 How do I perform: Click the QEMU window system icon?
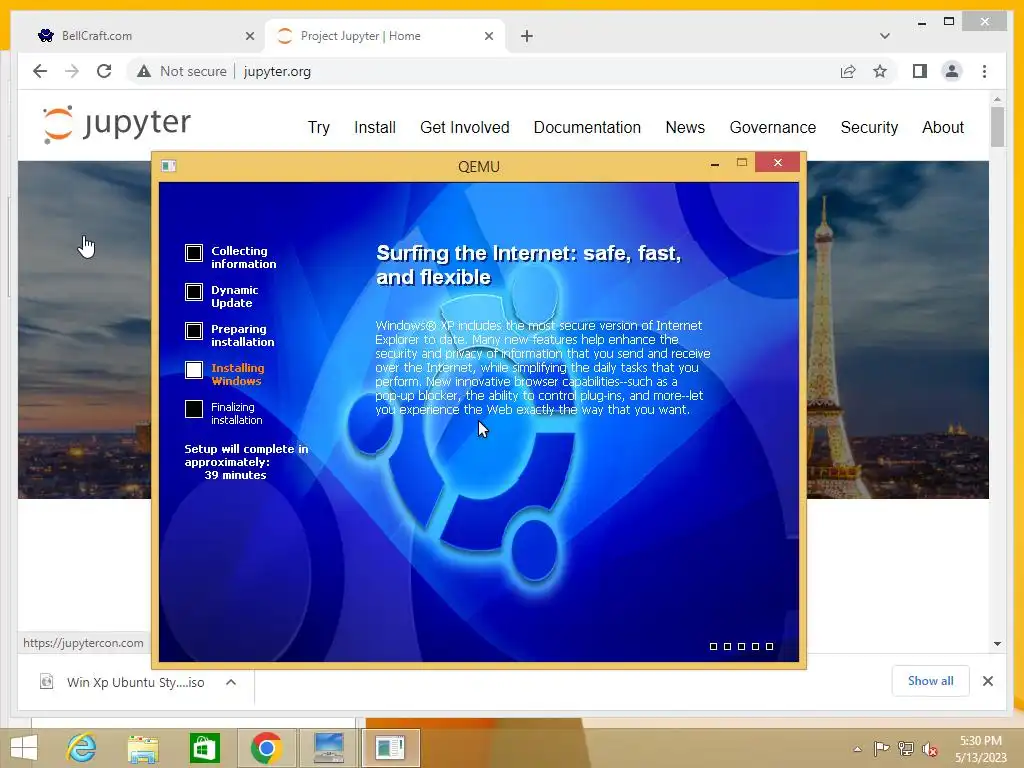(168, 166)
